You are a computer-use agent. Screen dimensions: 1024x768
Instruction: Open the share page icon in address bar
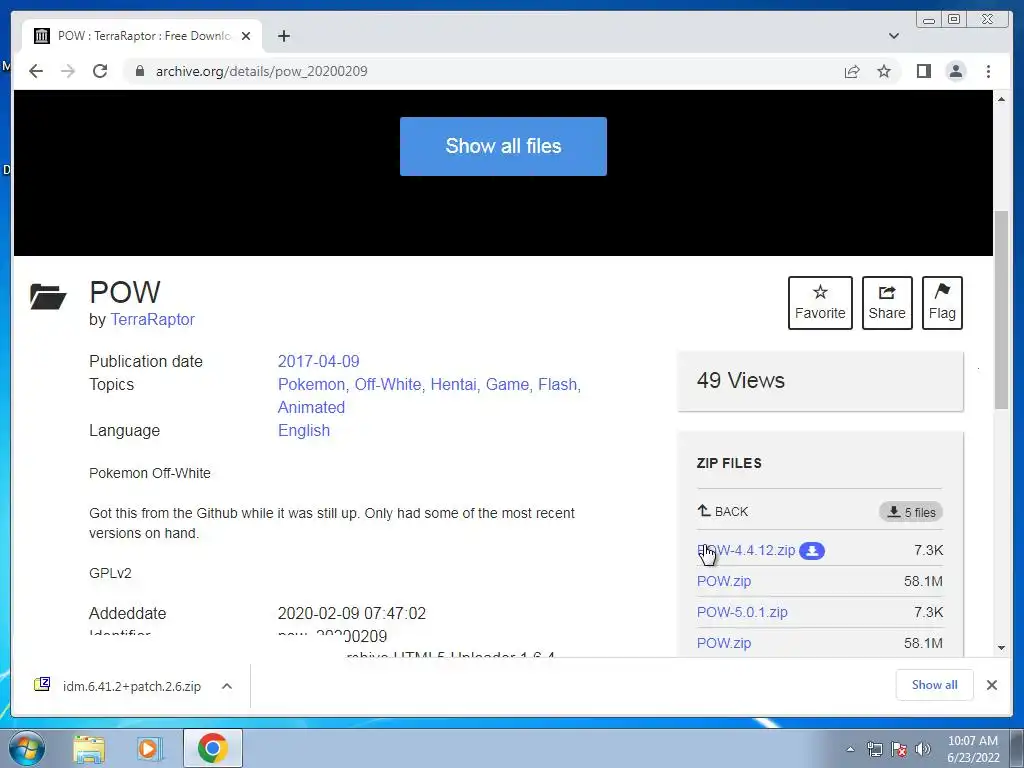[x=852, y=71]
